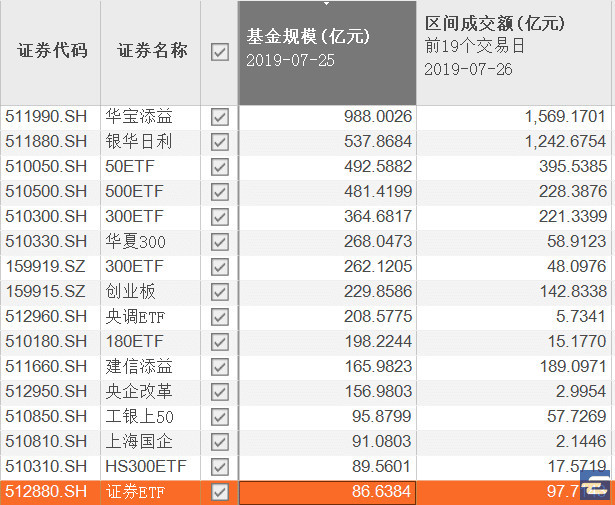
Task: Select highlighted code 512880.SH
Action: 46,492
